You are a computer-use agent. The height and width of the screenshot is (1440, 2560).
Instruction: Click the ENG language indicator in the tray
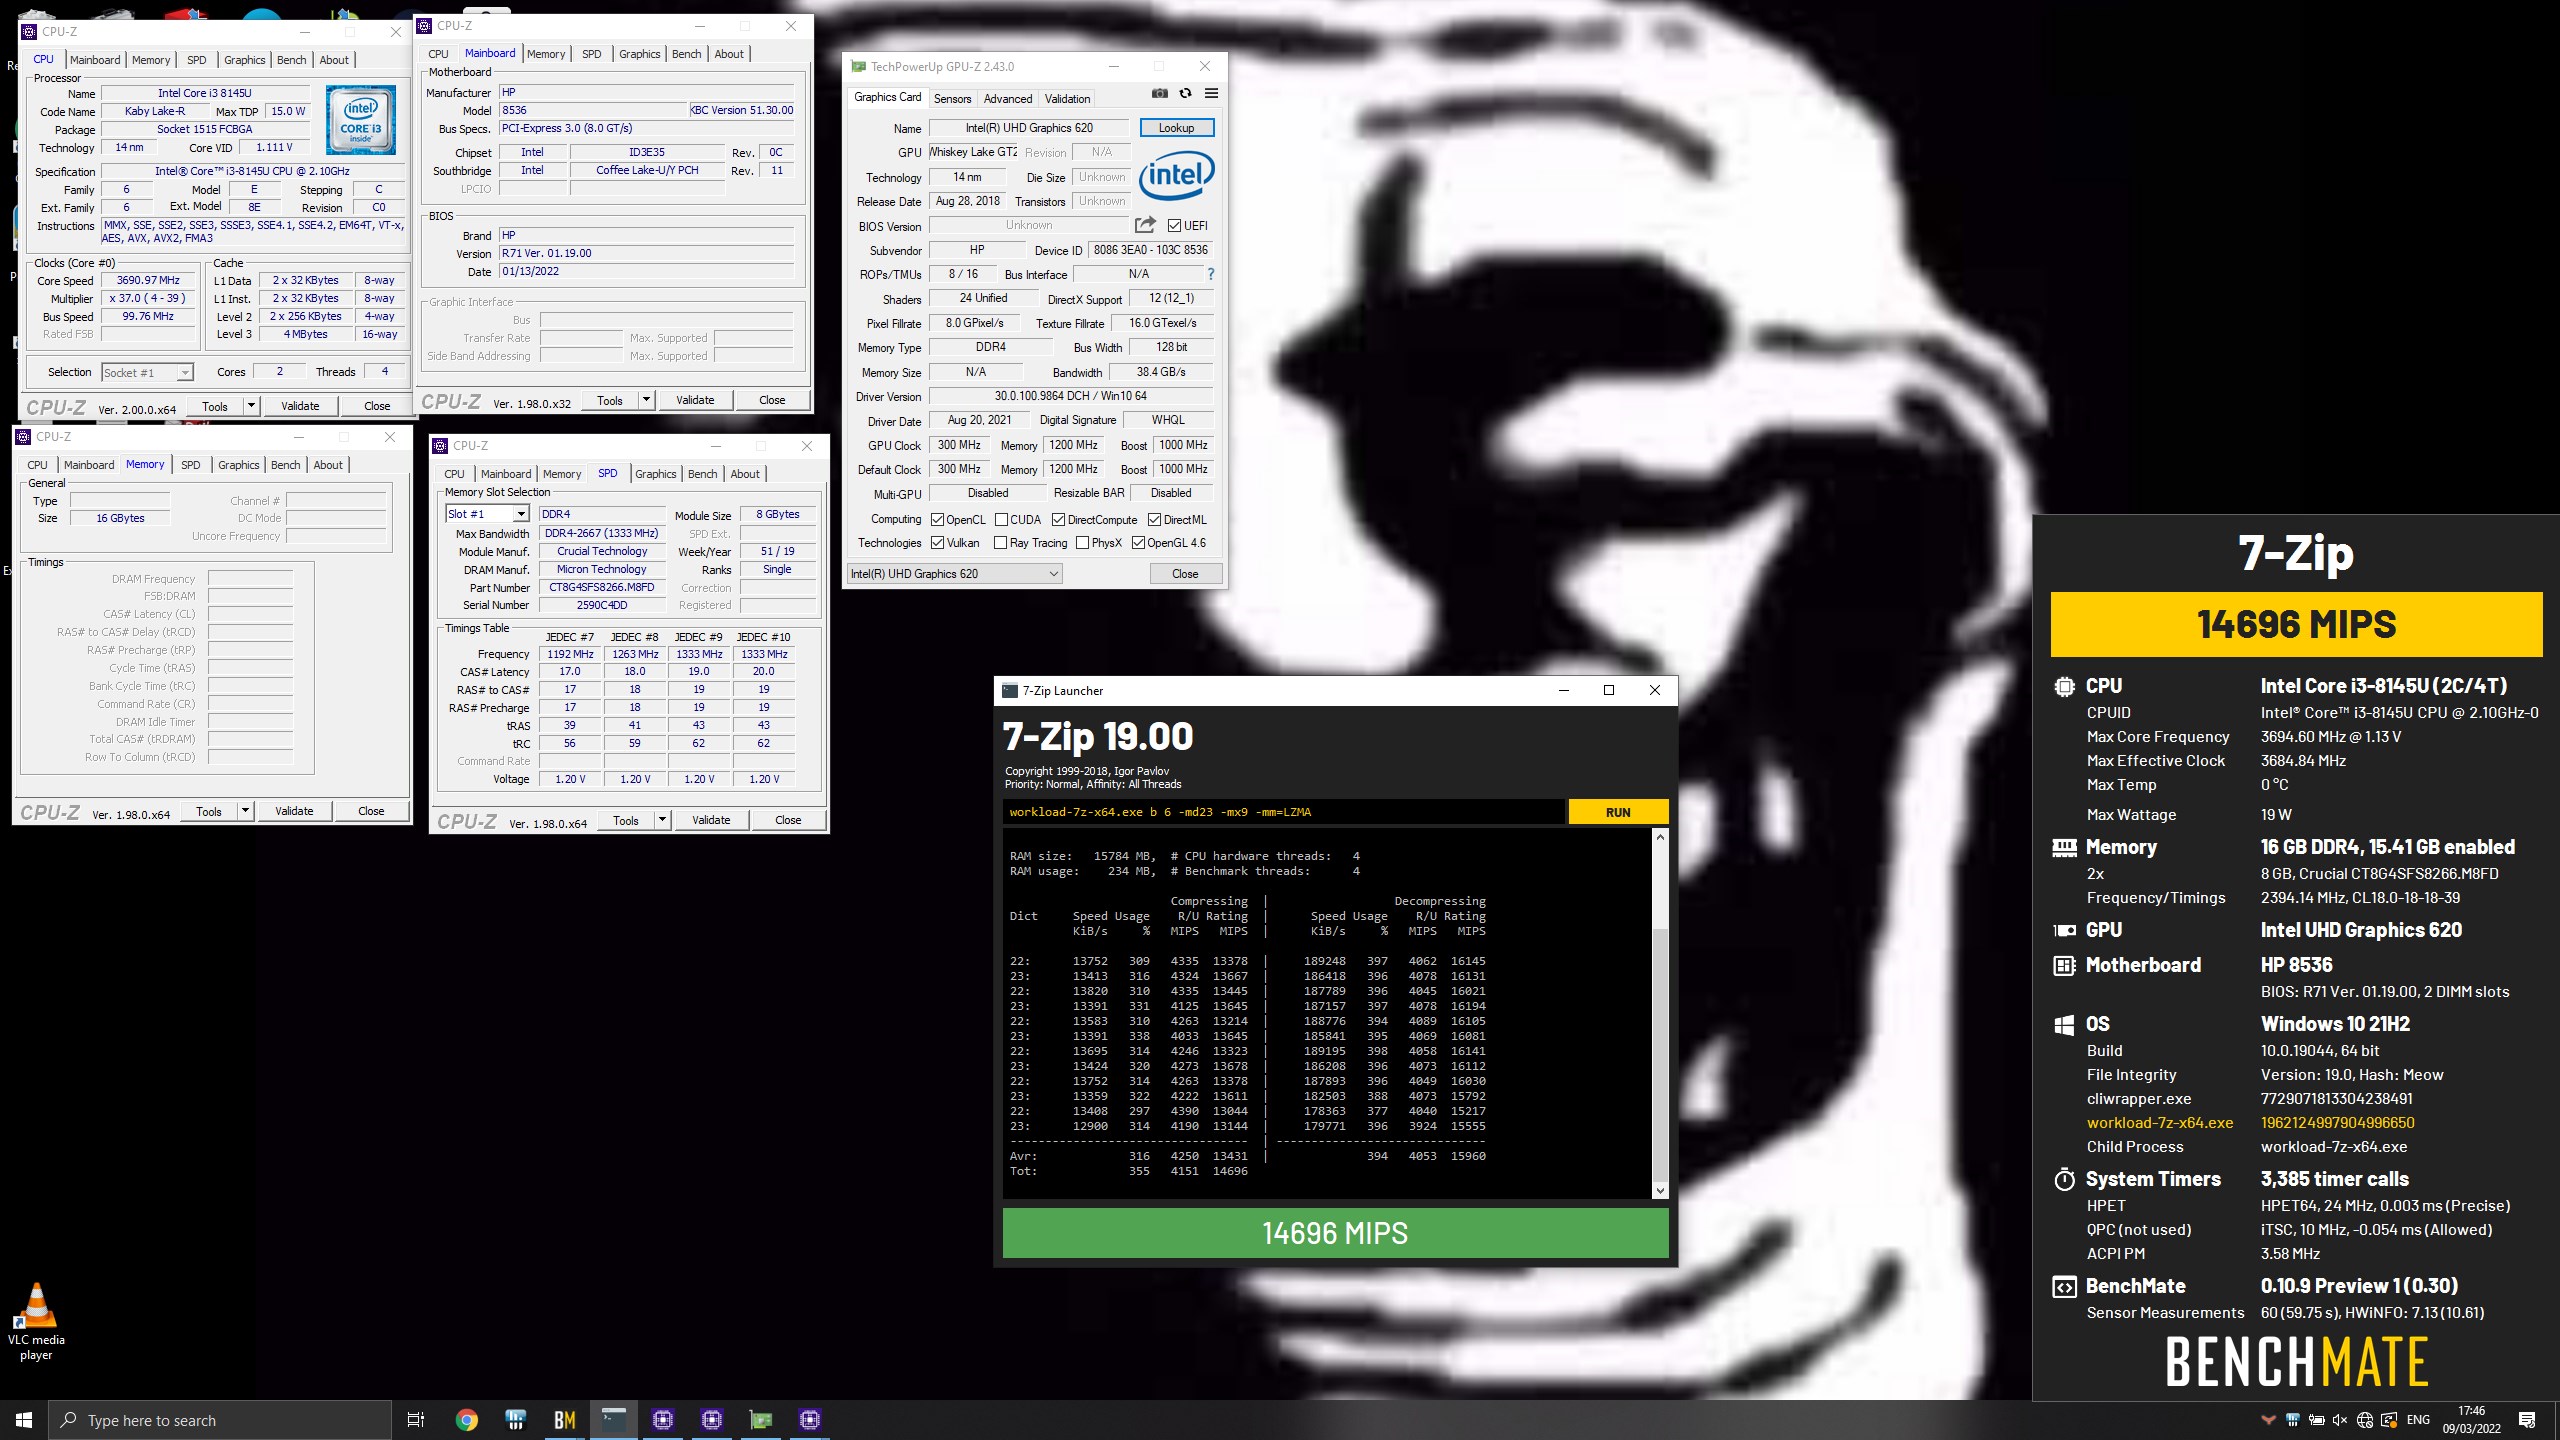click(2418, 1420)
